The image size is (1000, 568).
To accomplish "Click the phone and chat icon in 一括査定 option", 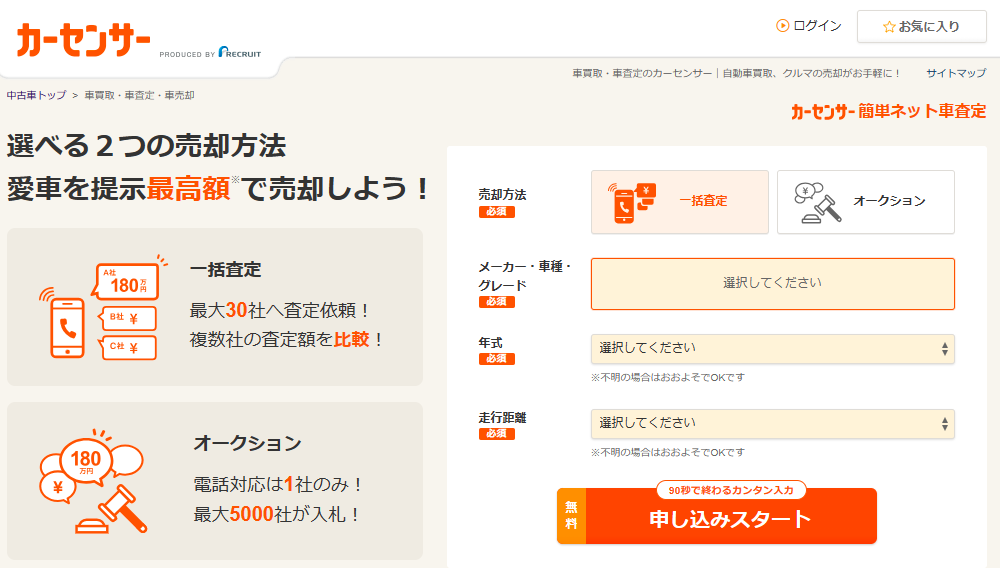I will click(631, 203).
